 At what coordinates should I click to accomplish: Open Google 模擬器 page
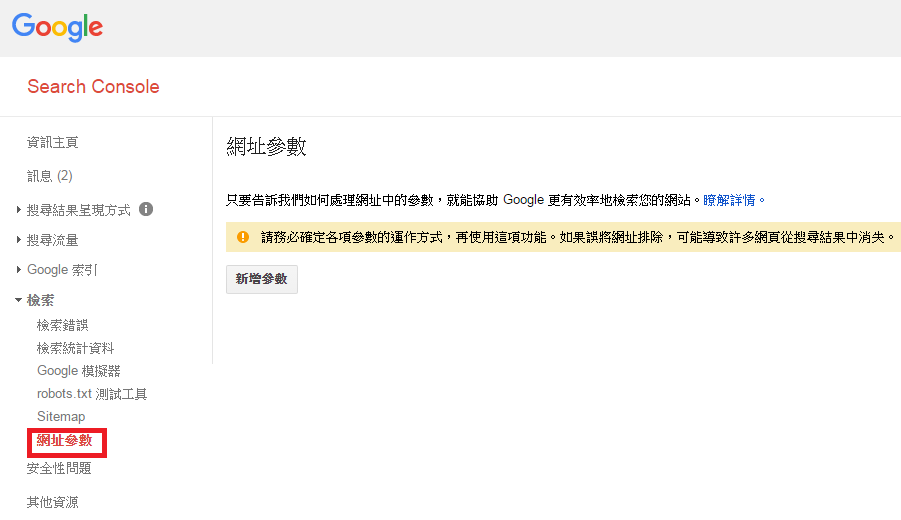pos(79,371)
